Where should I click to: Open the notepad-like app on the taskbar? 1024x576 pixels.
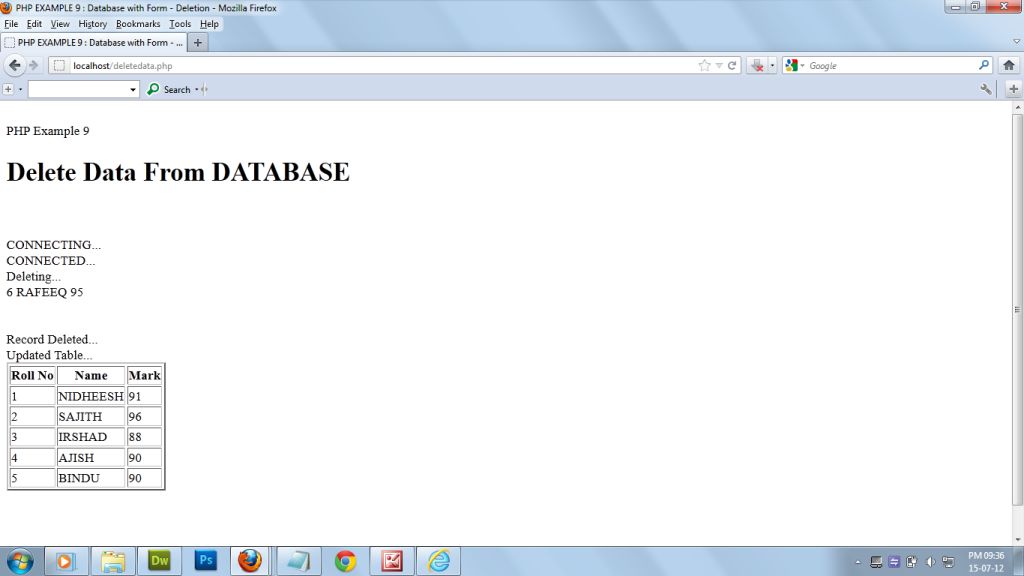coord(298,561)
